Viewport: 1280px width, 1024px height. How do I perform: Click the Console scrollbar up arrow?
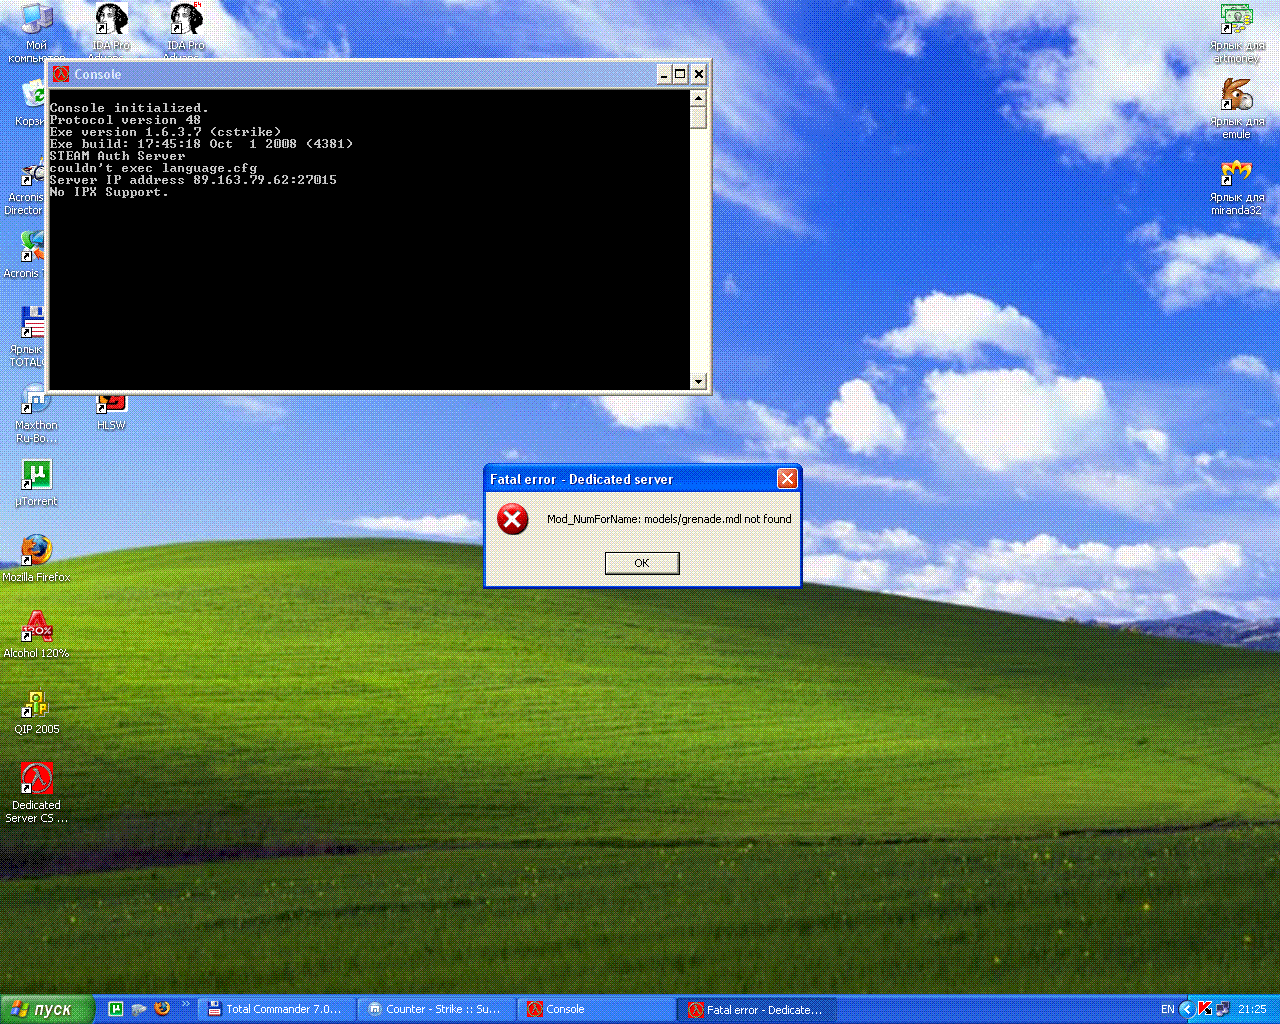[x=698, y=98]
